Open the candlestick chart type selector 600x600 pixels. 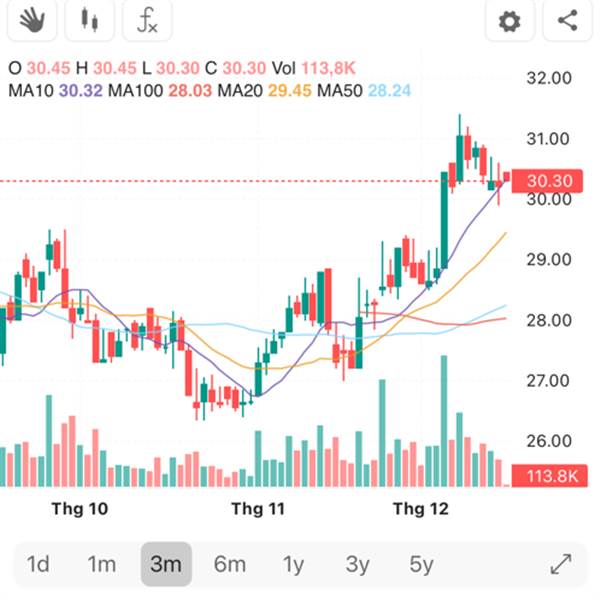(x=90, y=20)
